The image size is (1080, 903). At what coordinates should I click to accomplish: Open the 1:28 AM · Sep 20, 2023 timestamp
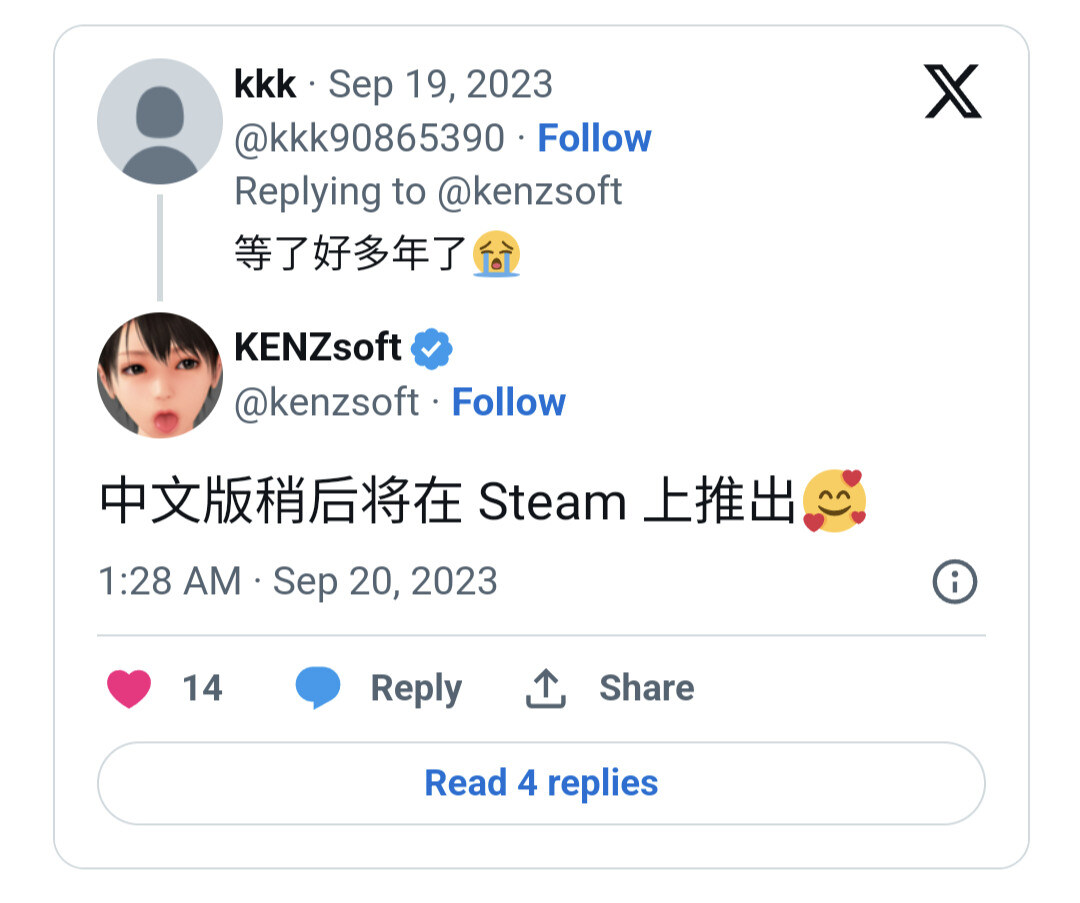(x=298, y=581)
